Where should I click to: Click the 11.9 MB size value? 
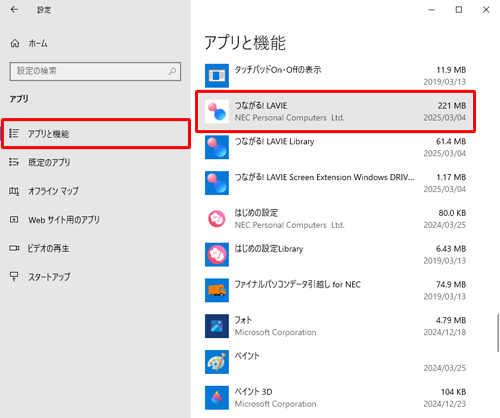pos(451,70)
